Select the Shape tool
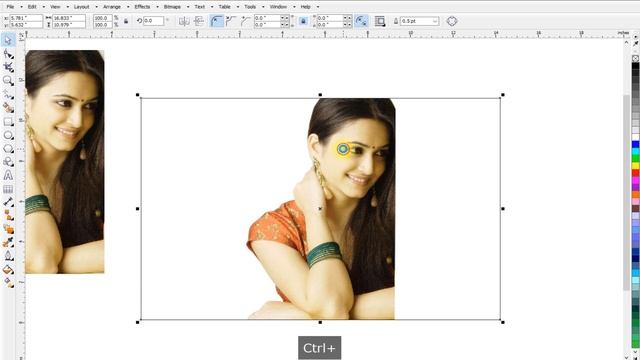This screenshot has width=640, height=360. tap(8, 54)
